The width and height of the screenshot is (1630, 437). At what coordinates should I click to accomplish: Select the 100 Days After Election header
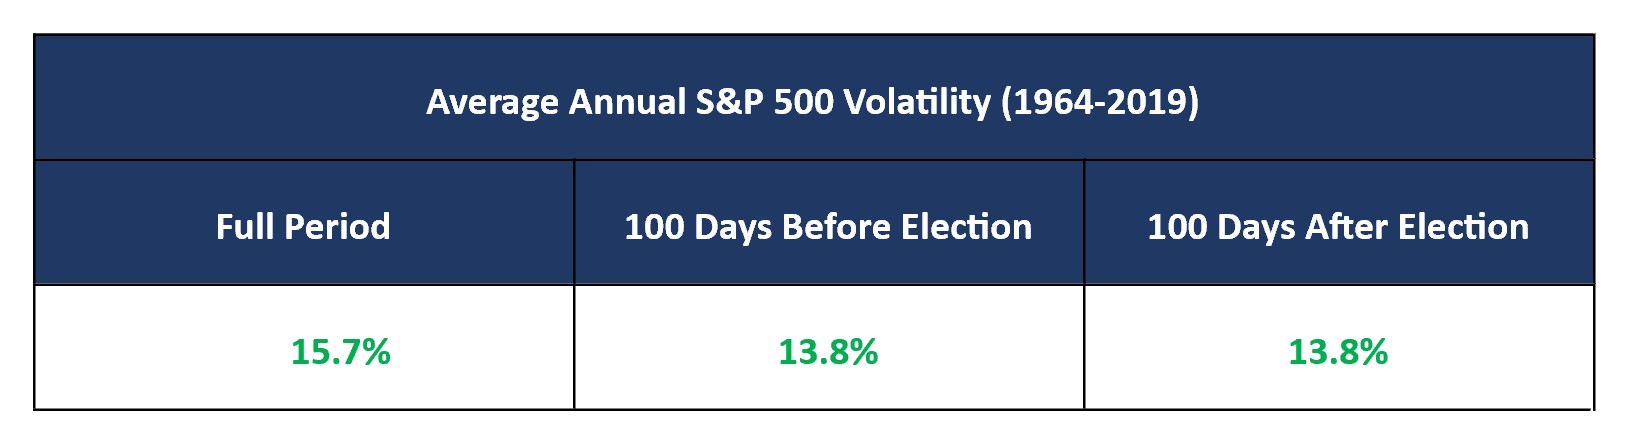(1338, 226)
